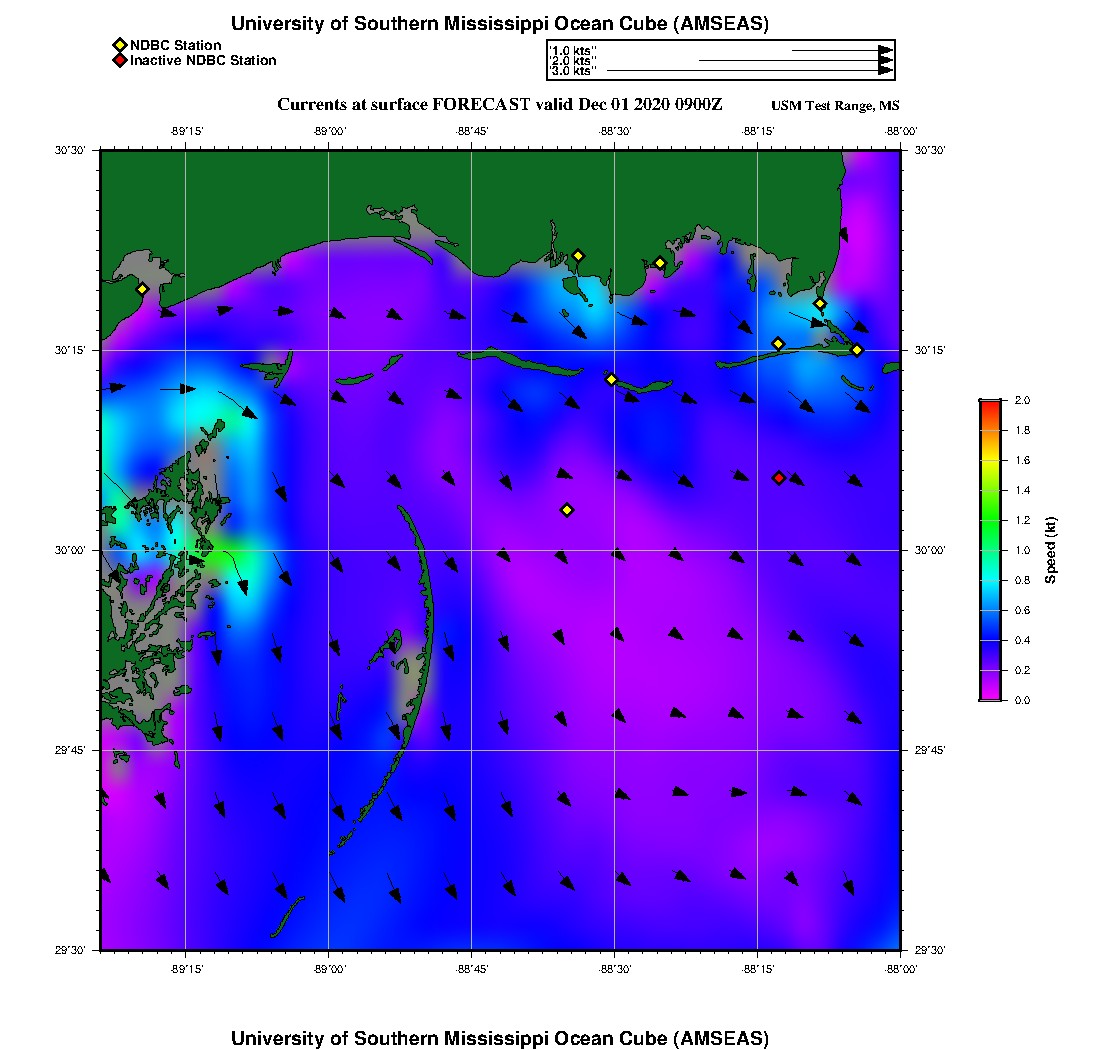Screen dimensions: 1100x1050
Task: Click the 1.0 kts arrow in scale legend
Action: click(x=840, y=50)
